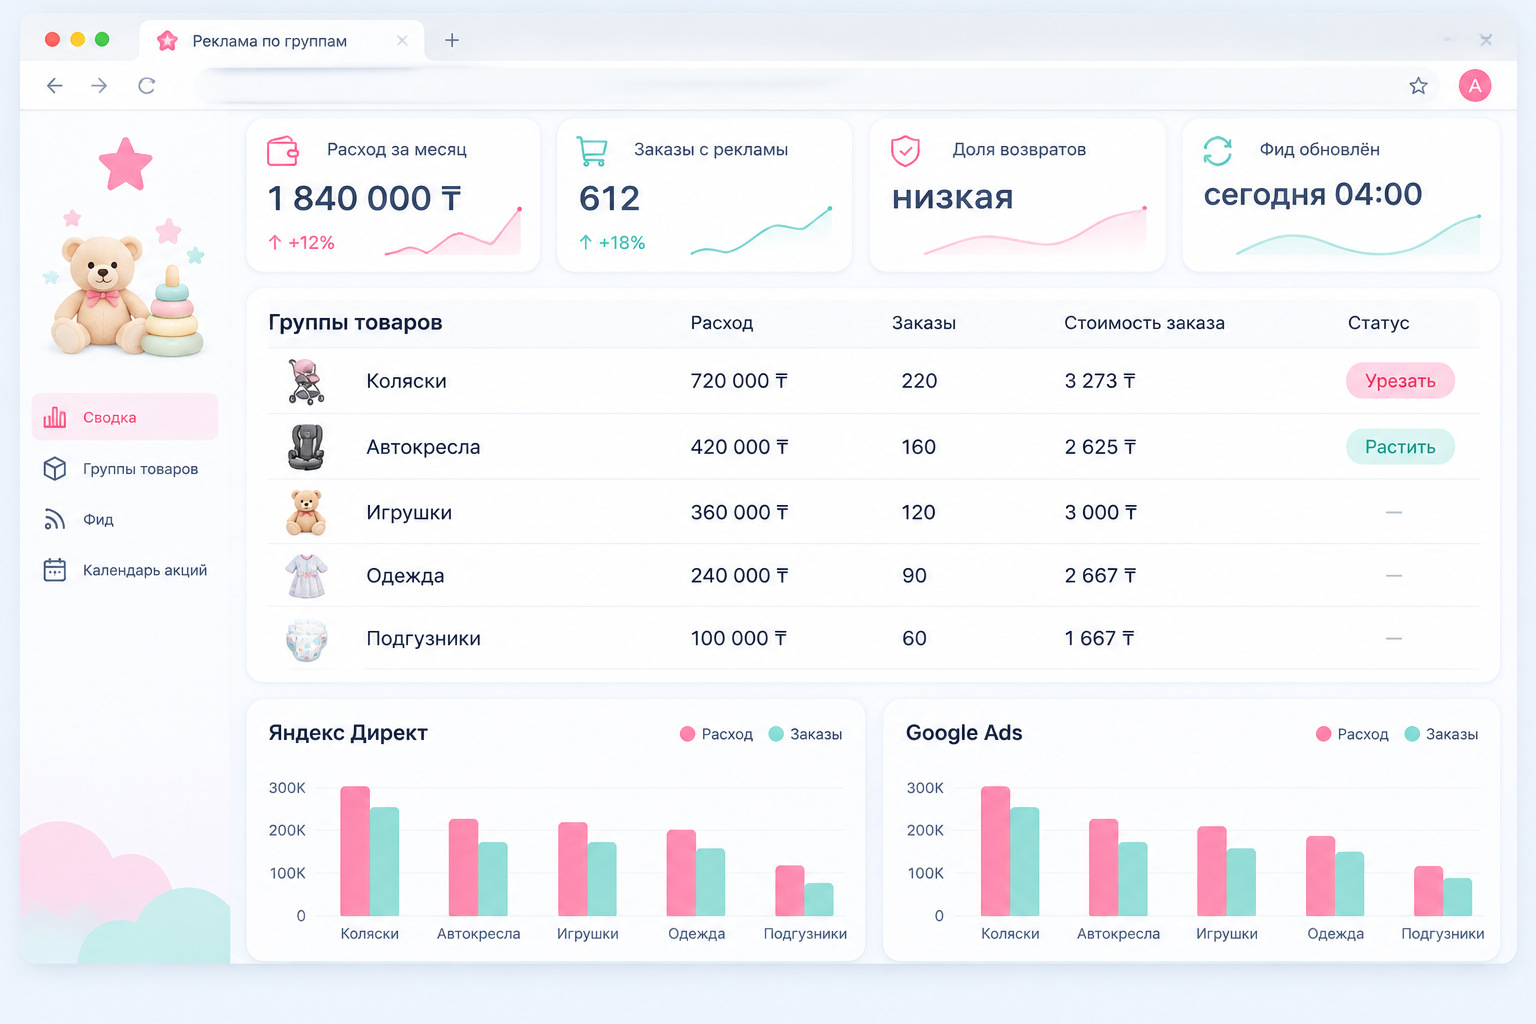Click the teddy bear thumbnail in Игрушки row
The image size is (1536, 1024).
pyautogui.click(x=306, y=512)
